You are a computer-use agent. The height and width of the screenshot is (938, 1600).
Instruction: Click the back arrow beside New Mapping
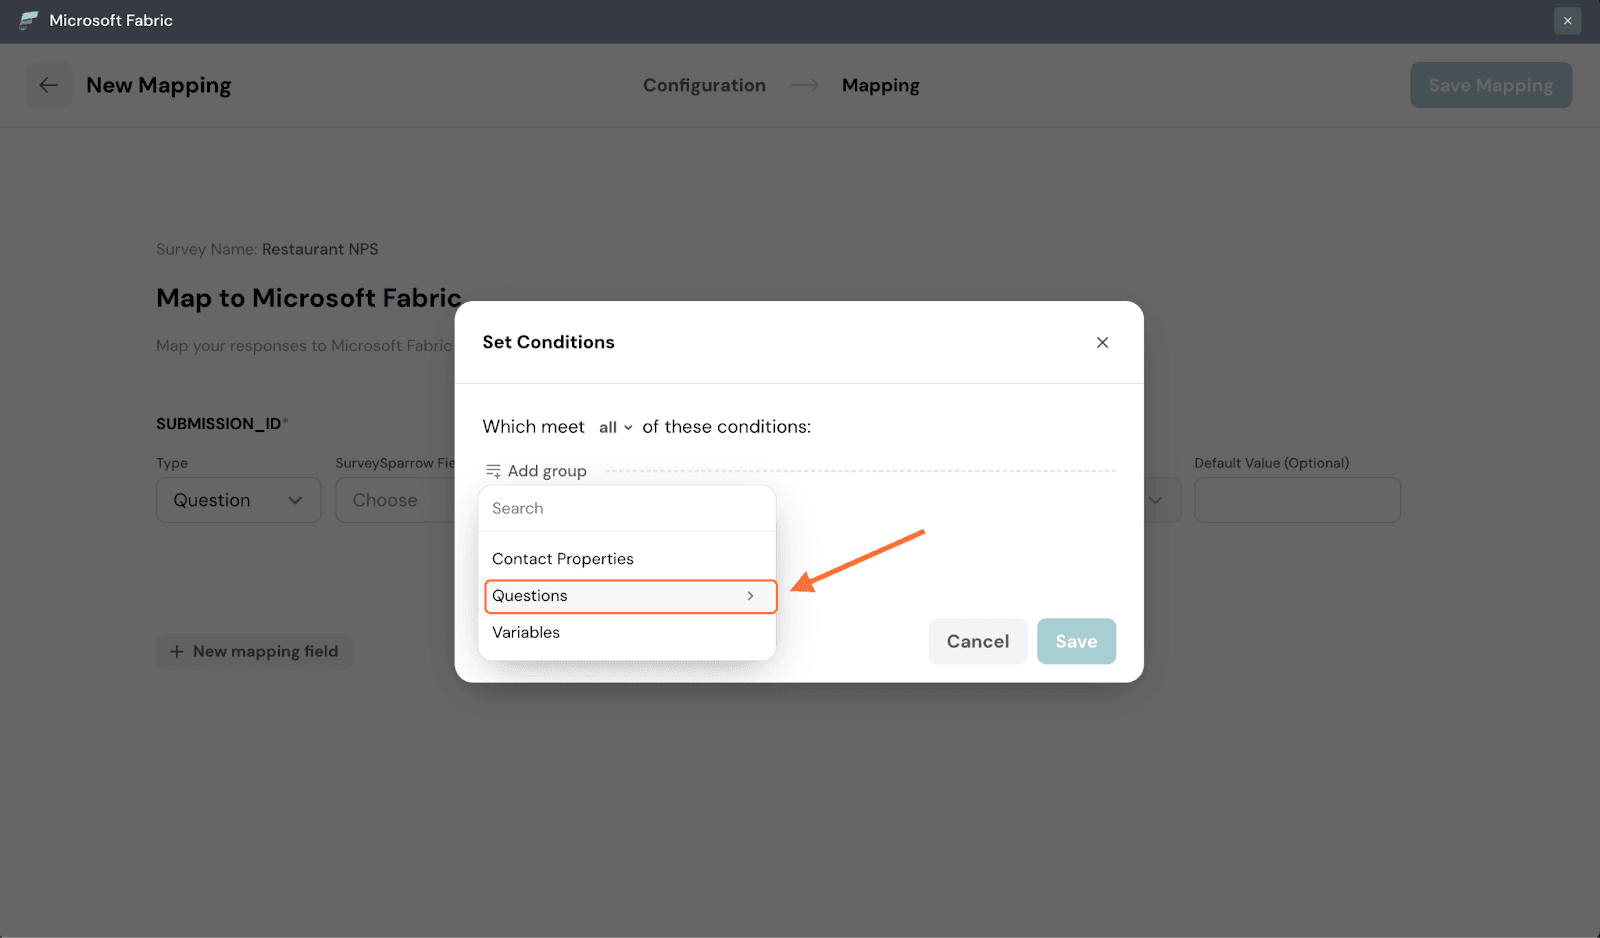[x=49, y=85]
